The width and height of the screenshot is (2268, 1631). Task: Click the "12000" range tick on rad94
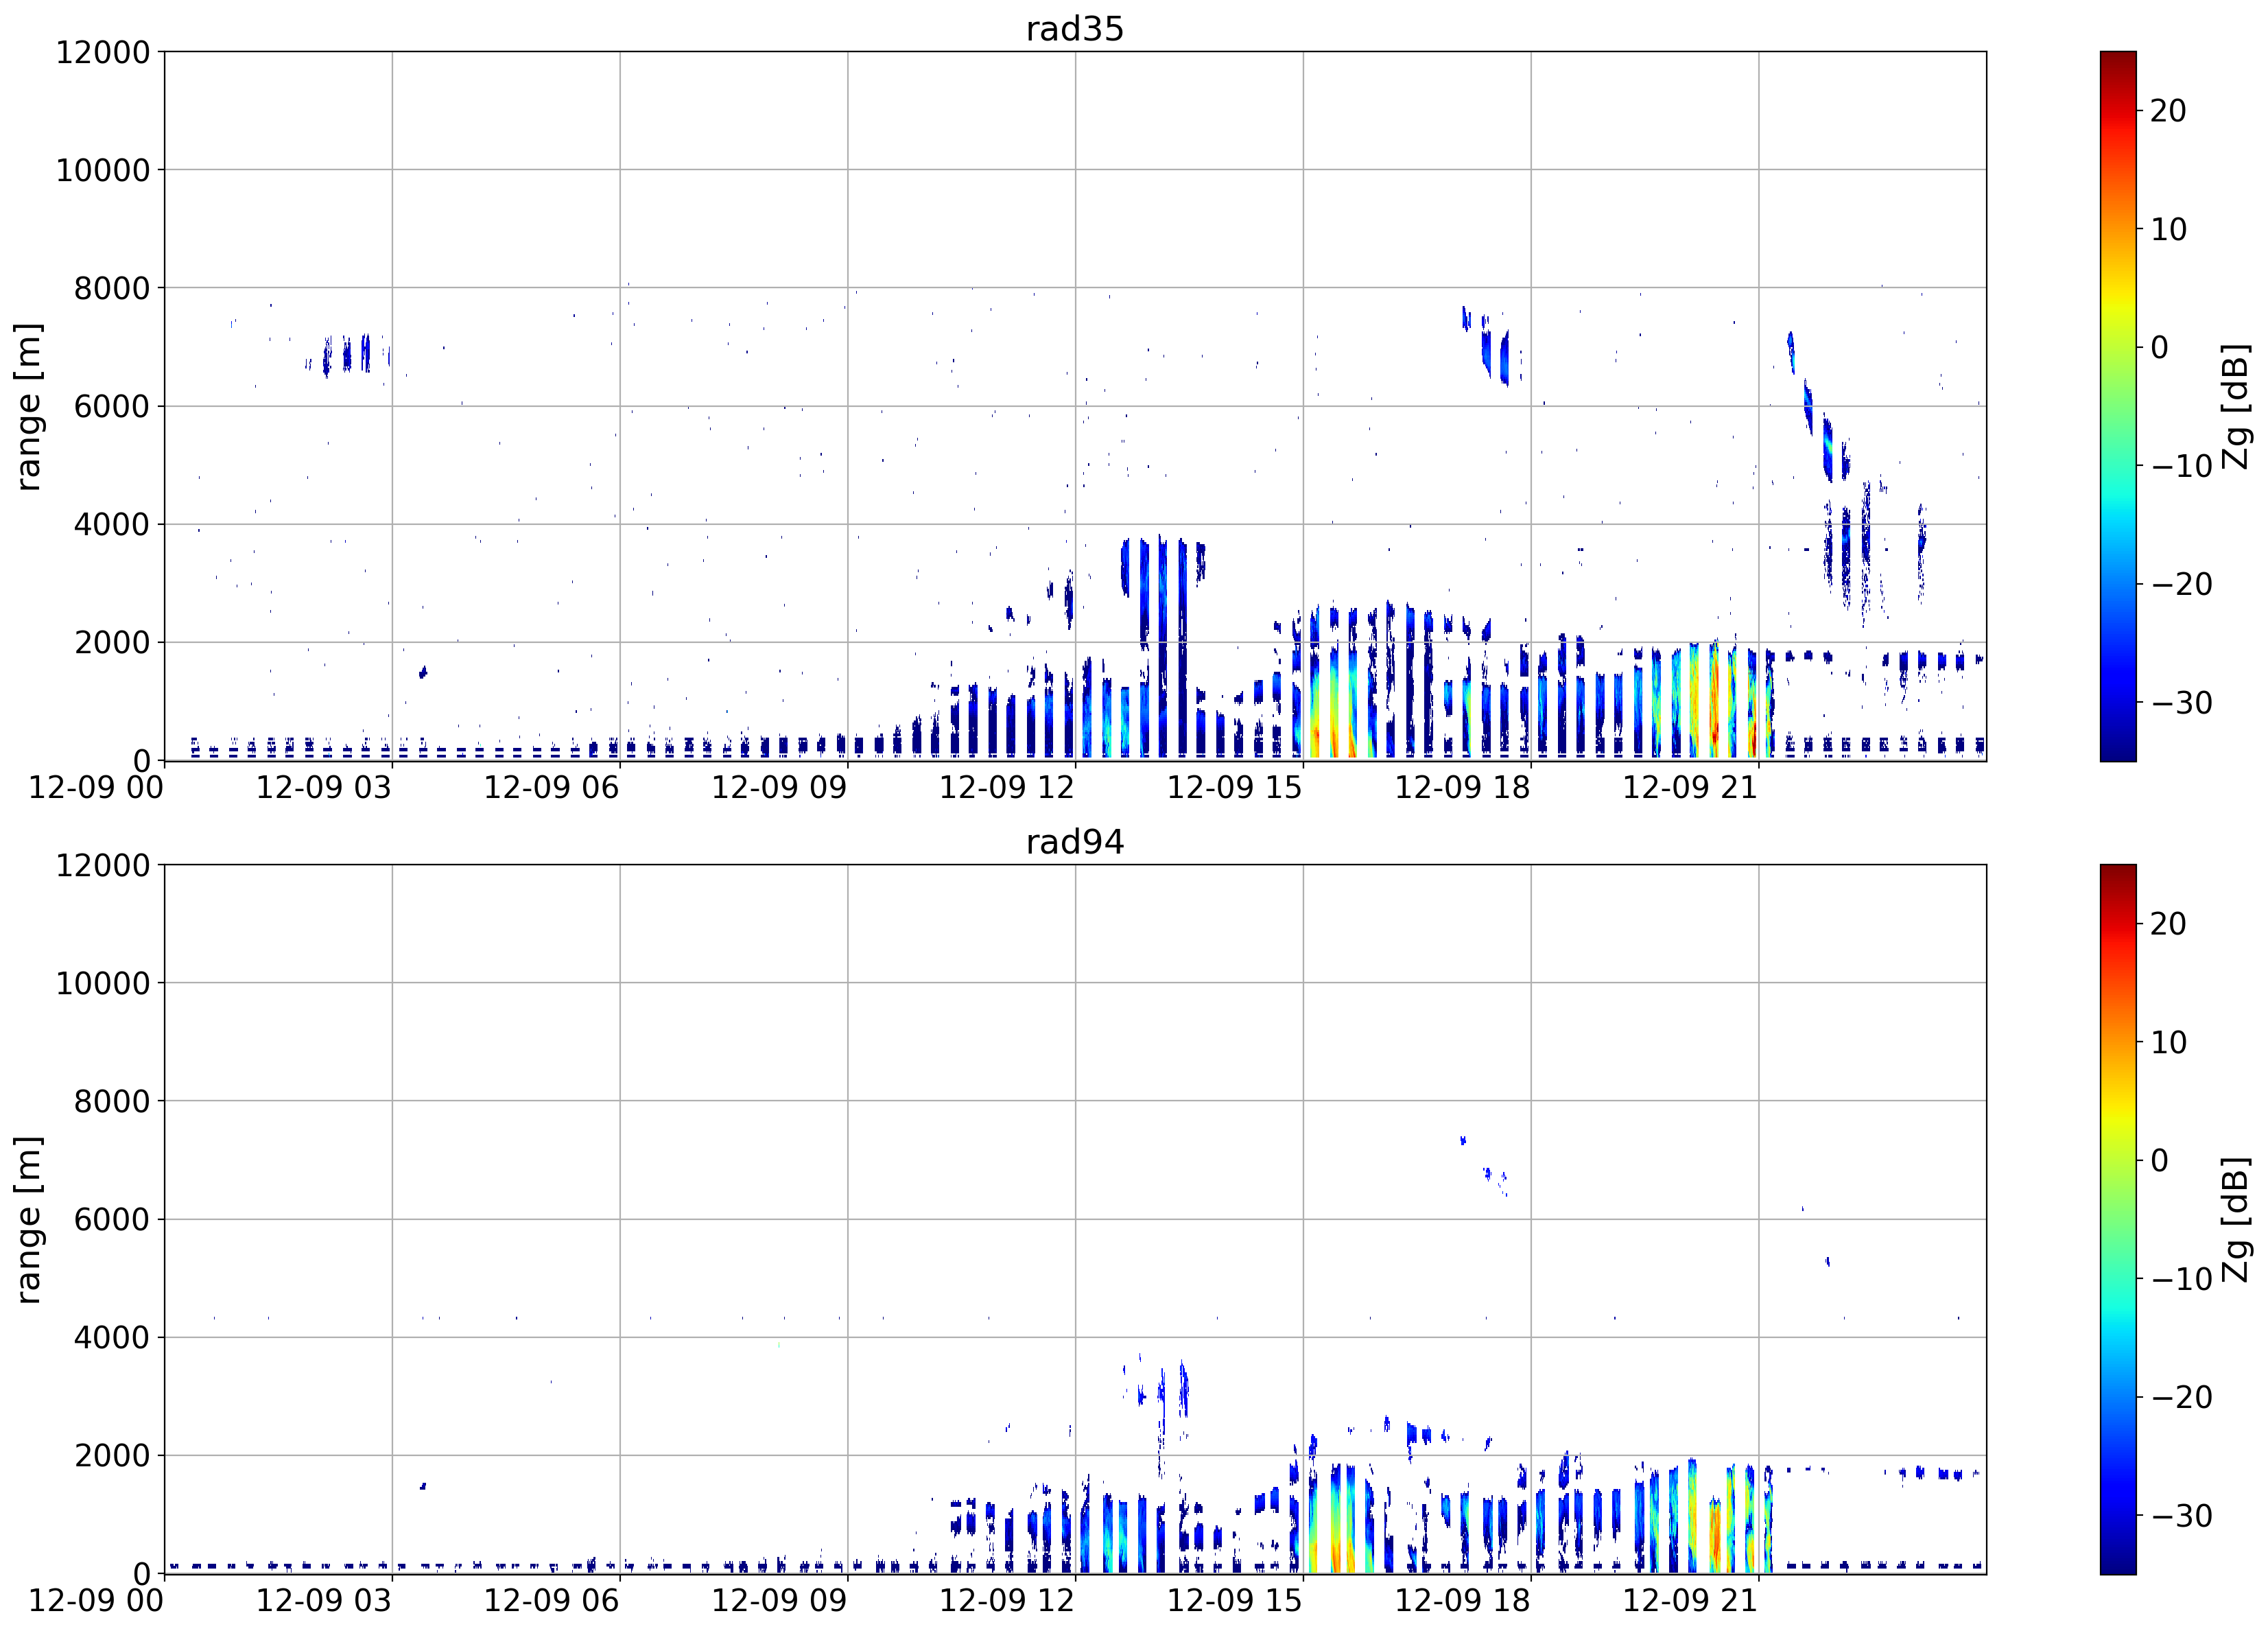(103, 865)
